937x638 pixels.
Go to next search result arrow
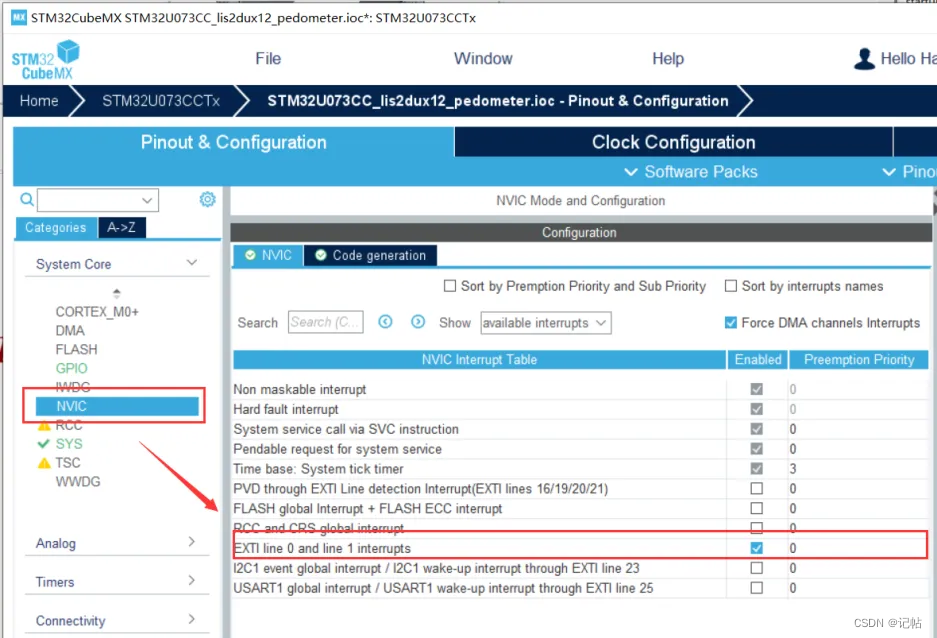click(x=418, y=322)
